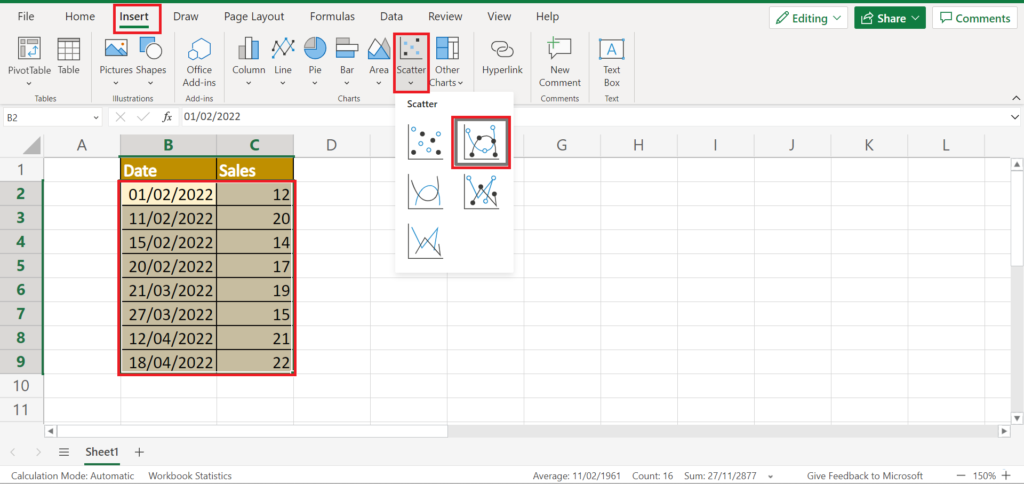This screenshot has width=1024, height=484.
Task: Open the Shapes gallery
Action: click(151, 57)
